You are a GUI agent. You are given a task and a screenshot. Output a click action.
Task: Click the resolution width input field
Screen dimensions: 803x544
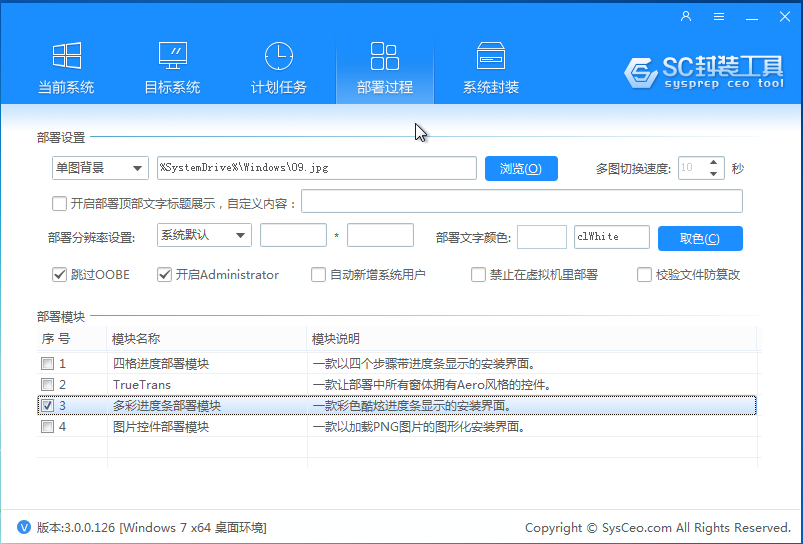tap(293, 235)
